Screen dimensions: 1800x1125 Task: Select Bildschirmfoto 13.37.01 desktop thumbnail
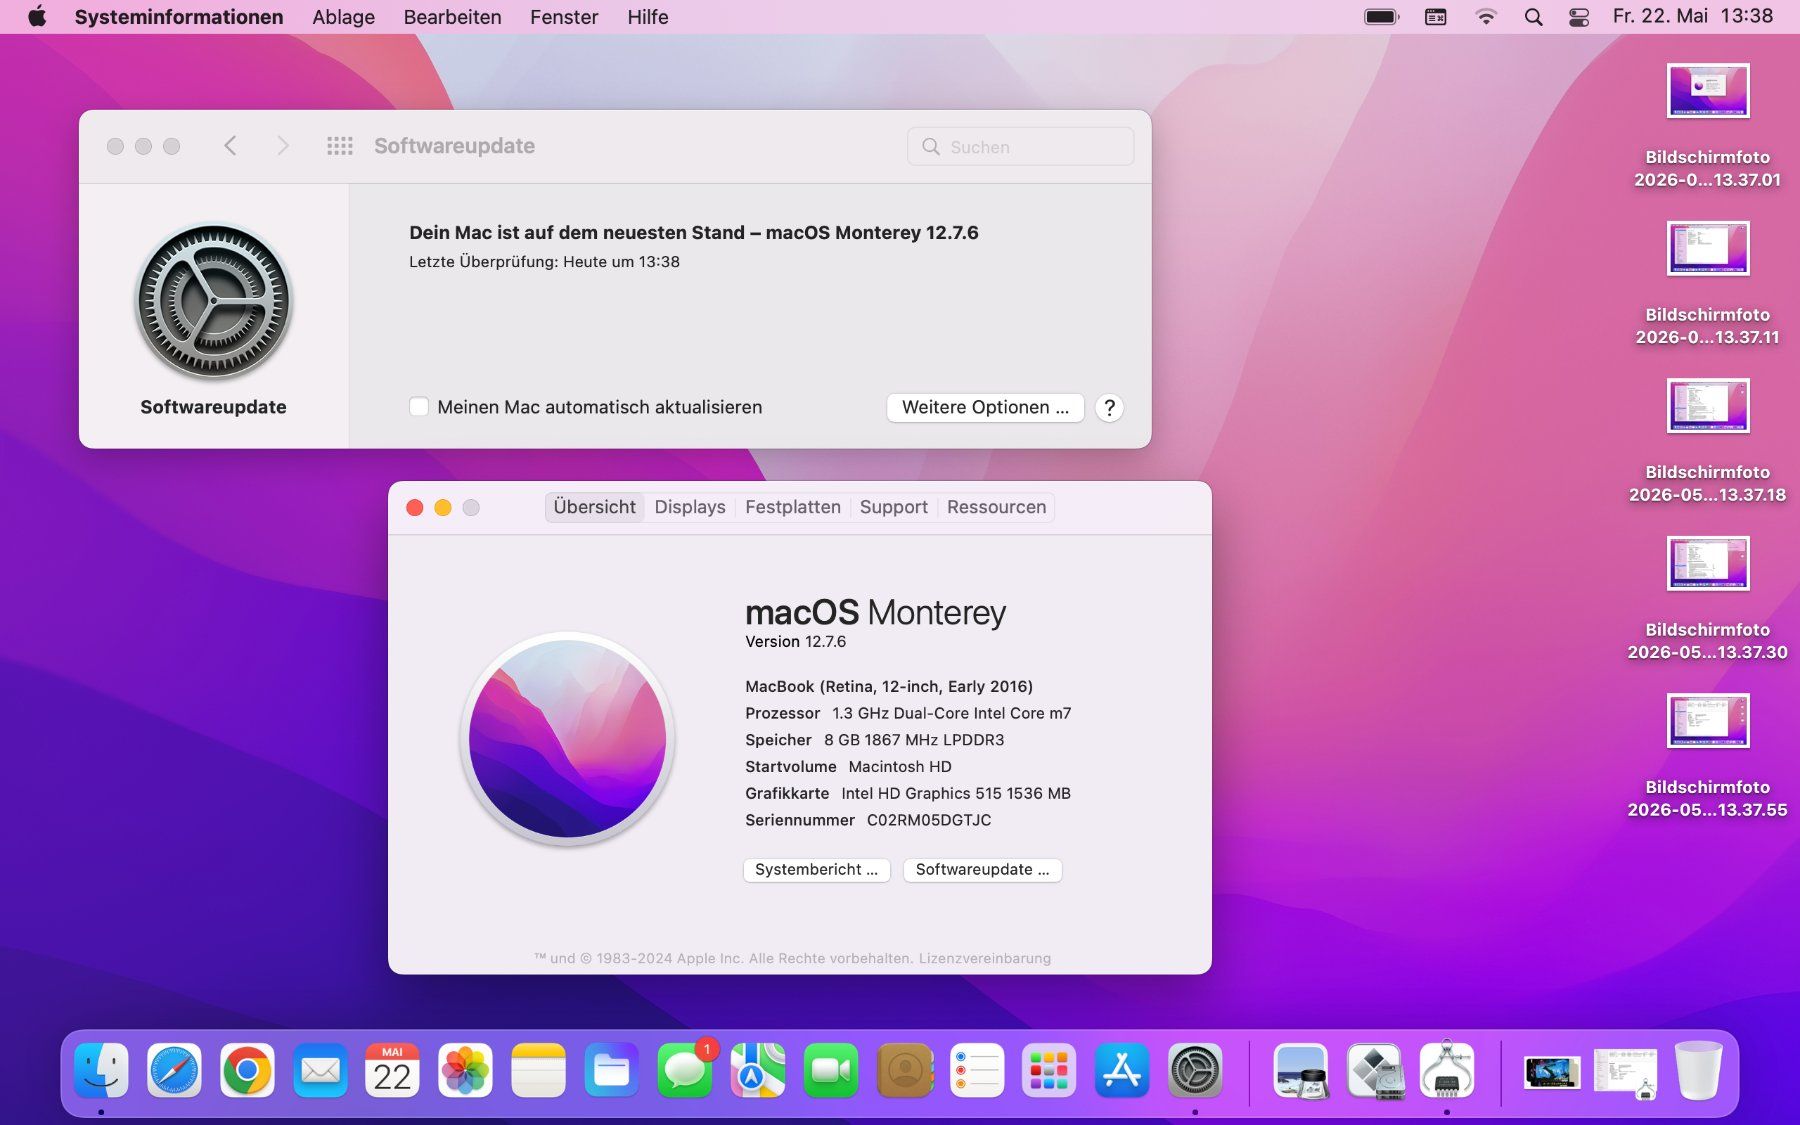click(1708, 91)
